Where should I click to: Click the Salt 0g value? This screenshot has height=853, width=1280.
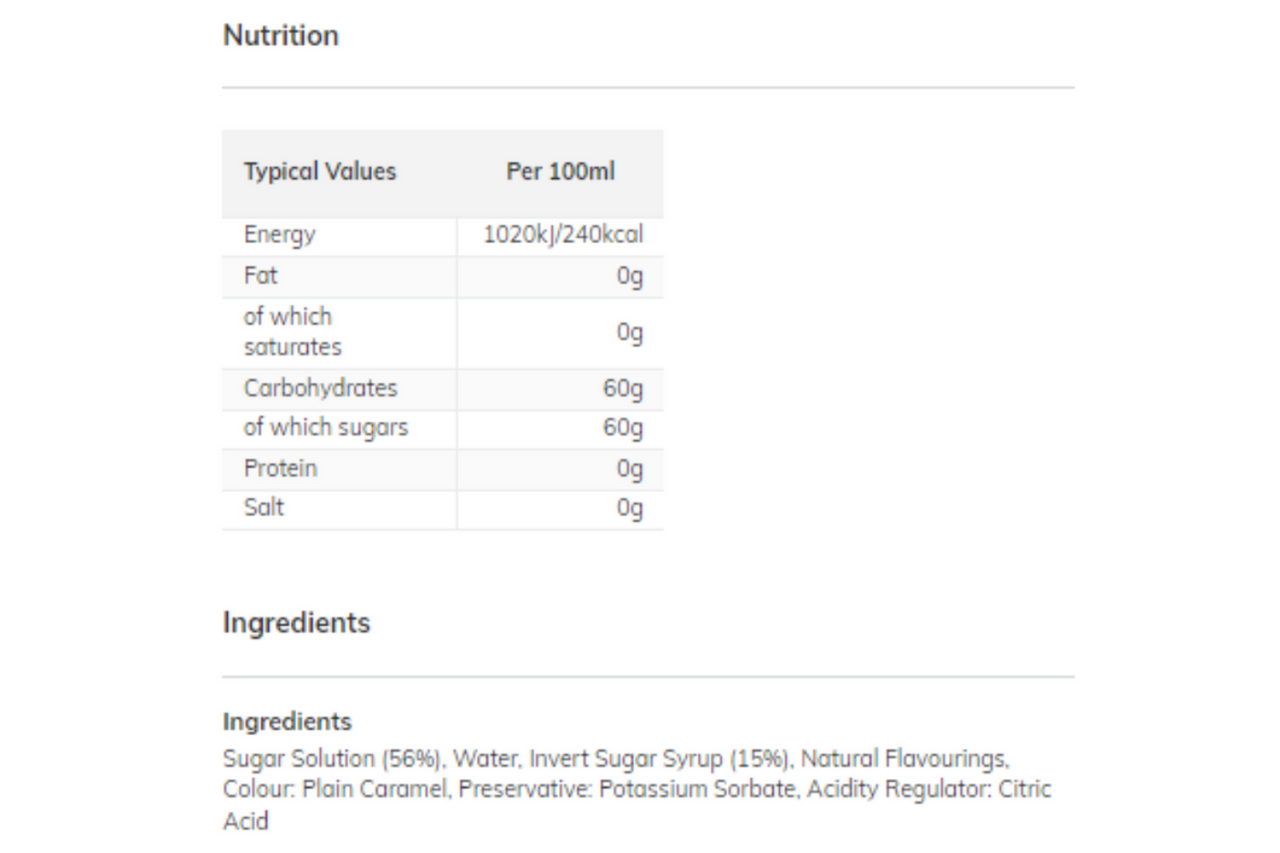click(x=630, y=509)
